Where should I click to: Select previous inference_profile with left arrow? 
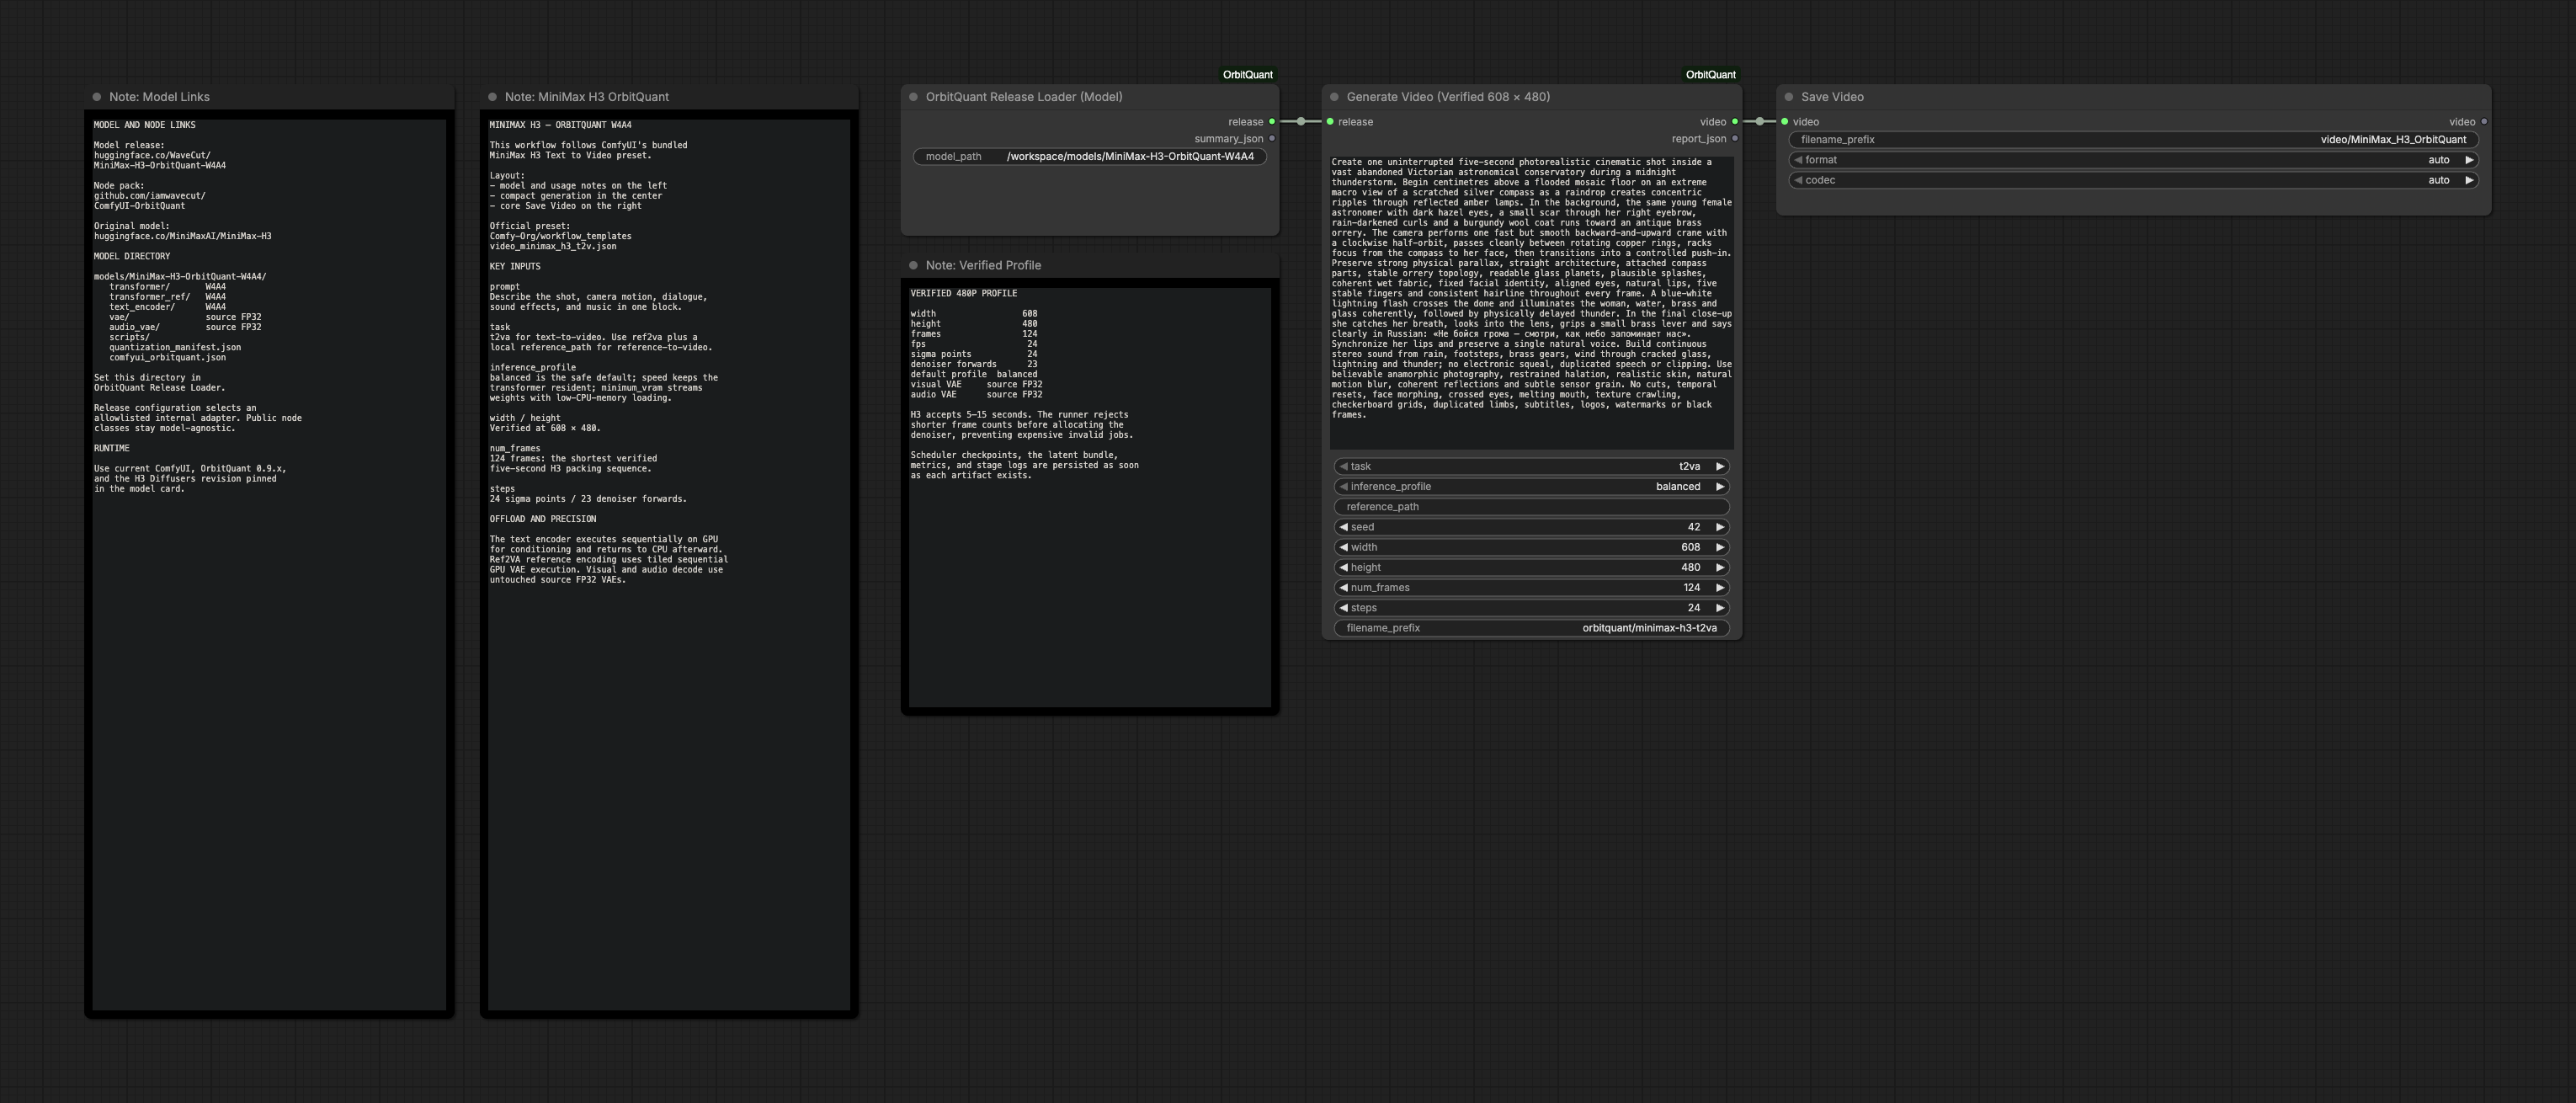[1343, 487]
